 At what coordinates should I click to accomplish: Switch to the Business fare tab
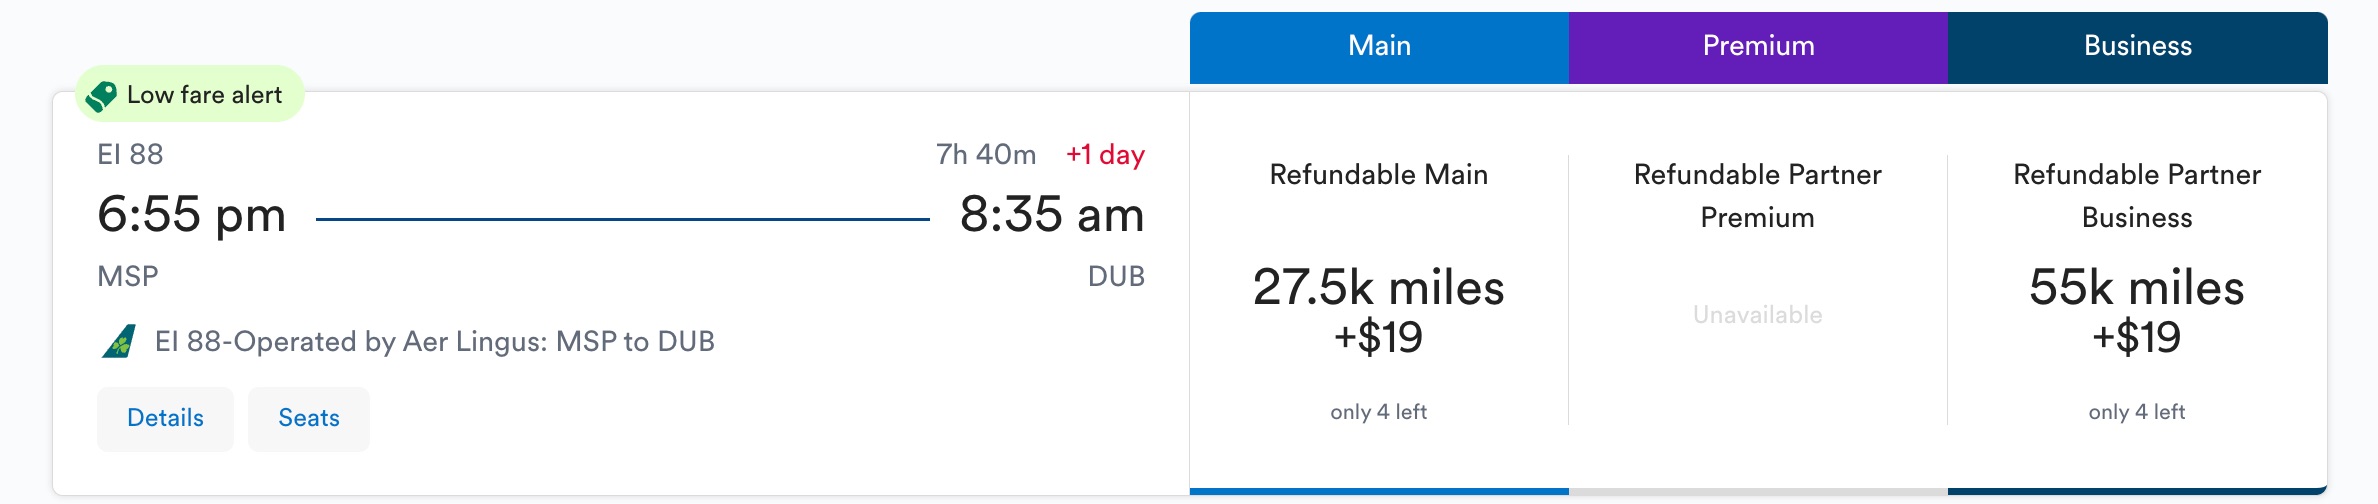click(x=2137, y=46)
